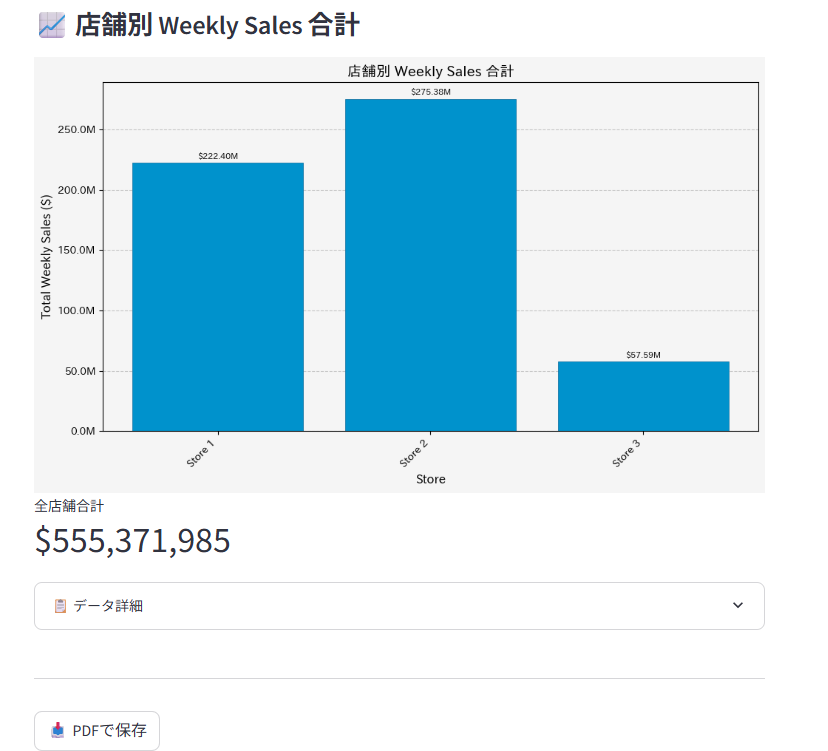
Task: Click the Store 3 x-axis tick label
Action: click(627, 451)
